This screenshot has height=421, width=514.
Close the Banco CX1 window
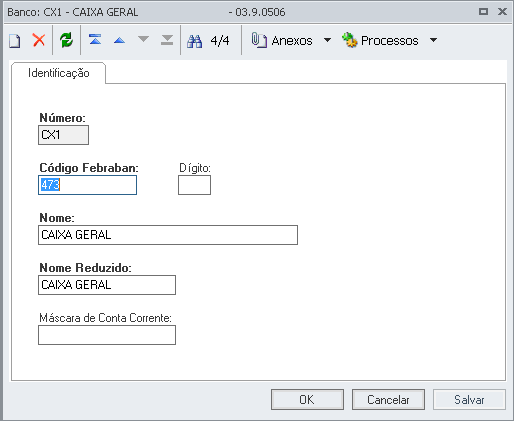coord(502,12)
